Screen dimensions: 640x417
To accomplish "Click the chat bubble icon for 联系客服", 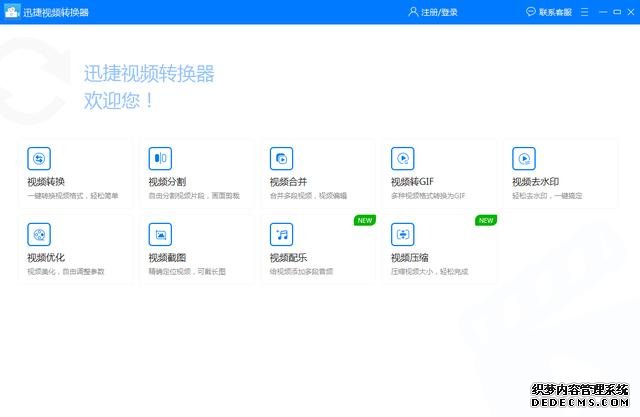I will click(531, 12).
